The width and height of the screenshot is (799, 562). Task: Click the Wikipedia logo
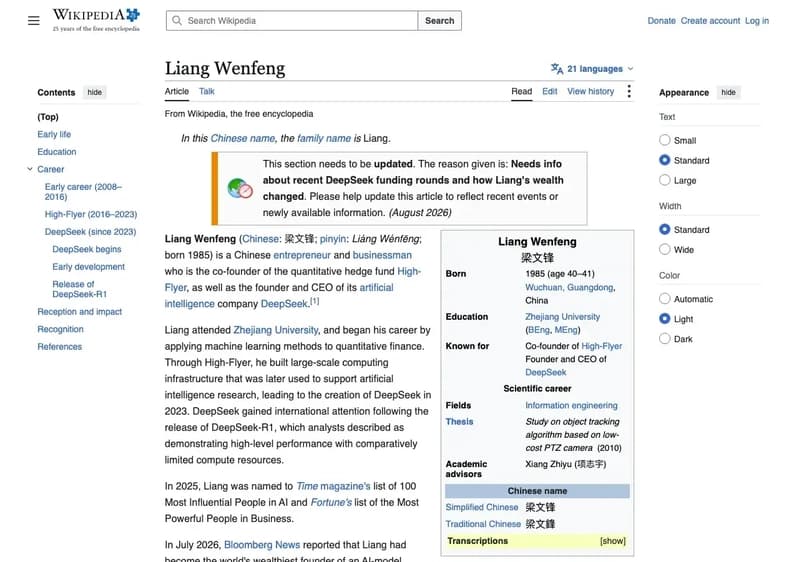[96, 20]
